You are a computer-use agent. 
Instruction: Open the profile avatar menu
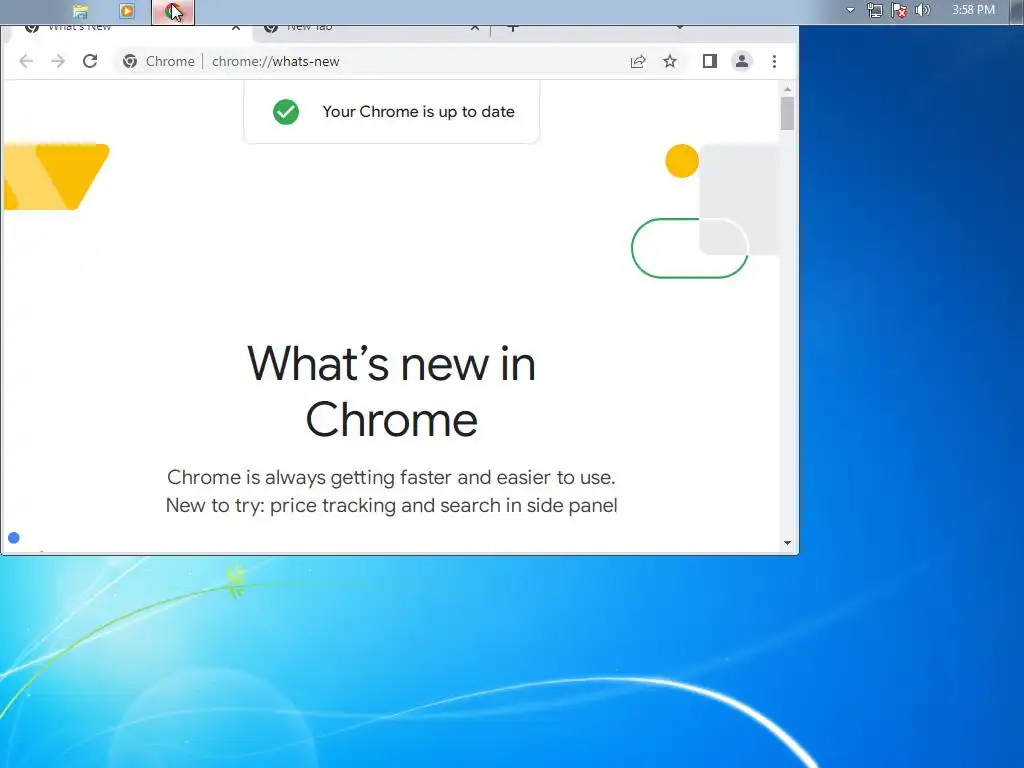742,61
